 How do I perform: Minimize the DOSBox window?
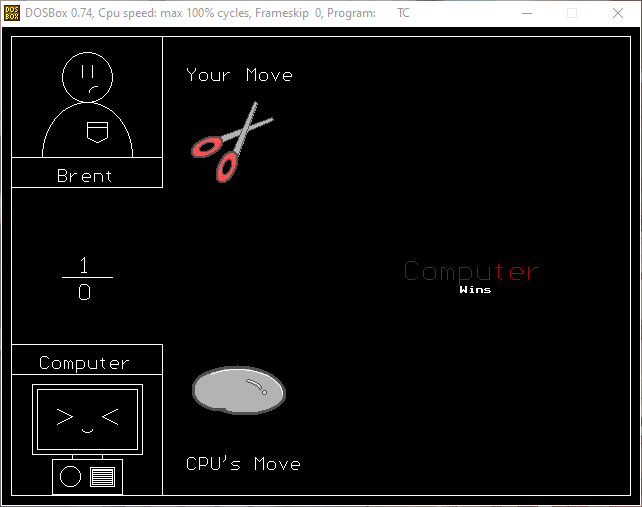[x=526, y=13]
